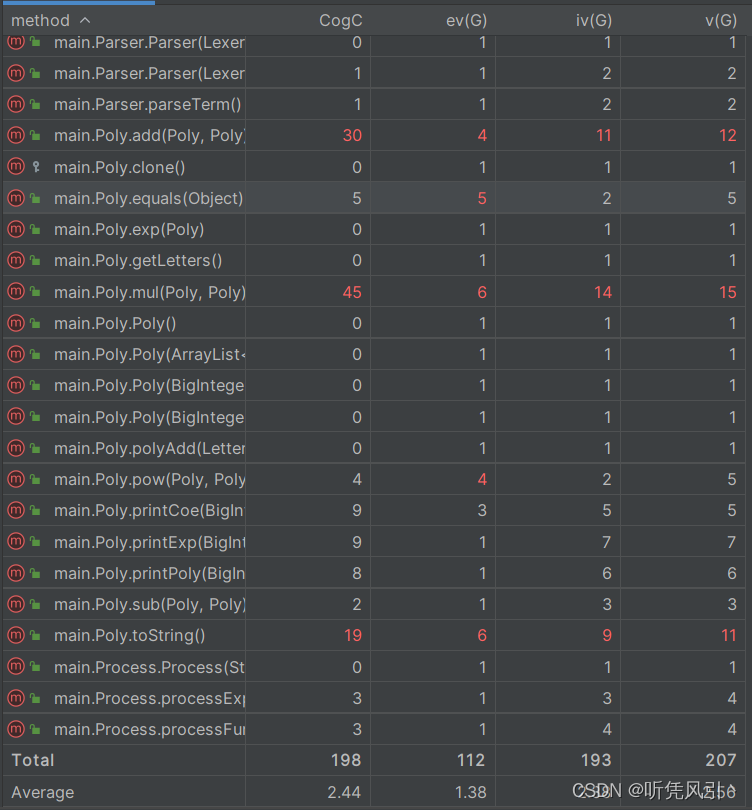The image size is (752, 810).
Task: Click the protected key icon on main.Poly.clone()
Action: click(x=36, y=167)
